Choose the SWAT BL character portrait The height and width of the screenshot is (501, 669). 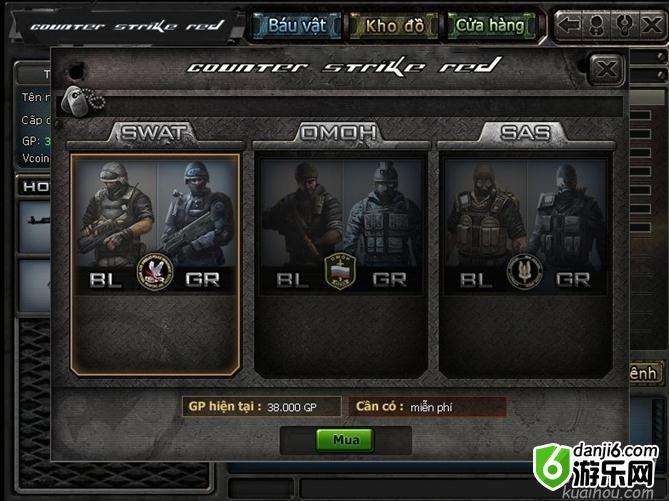[x=116, y=213]
